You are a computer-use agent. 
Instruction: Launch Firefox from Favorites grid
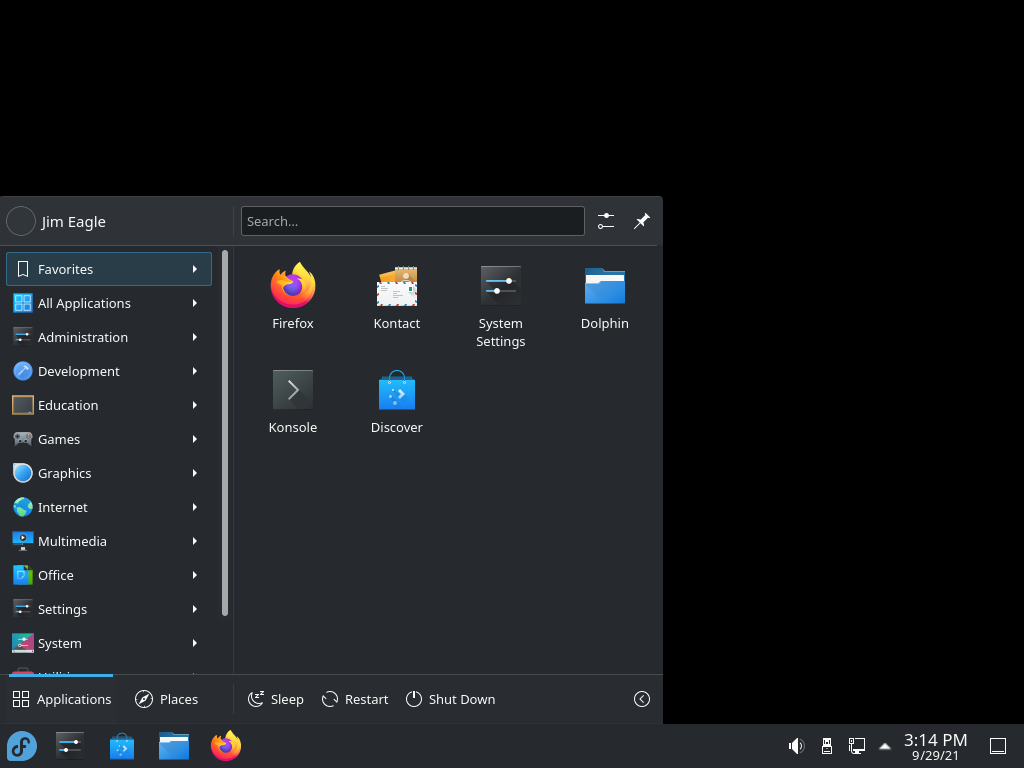point(293,297)
